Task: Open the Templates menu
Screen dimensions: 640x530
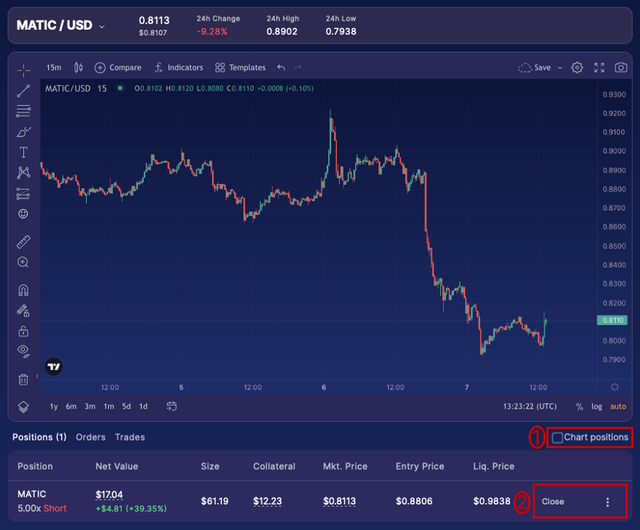Action: coord(240,67)
